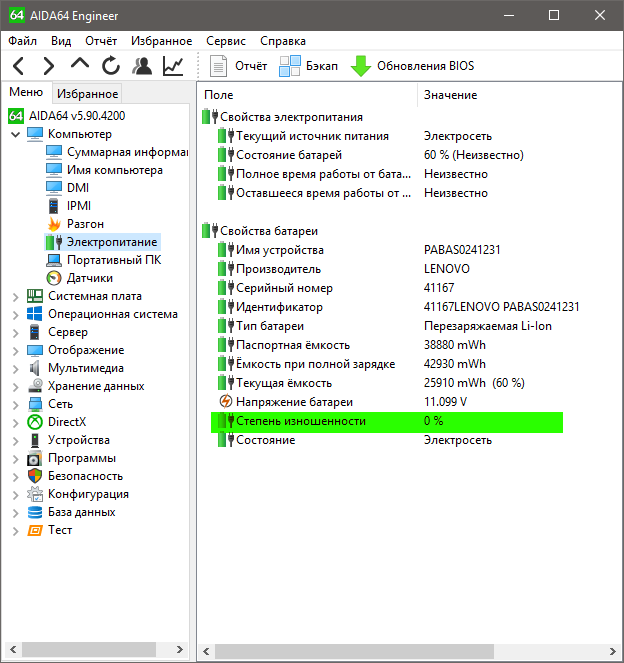Screen dimensions: 624x663
Task: Expand the Системная плата node
Action: pyautogui.click(x=16, y=297)
